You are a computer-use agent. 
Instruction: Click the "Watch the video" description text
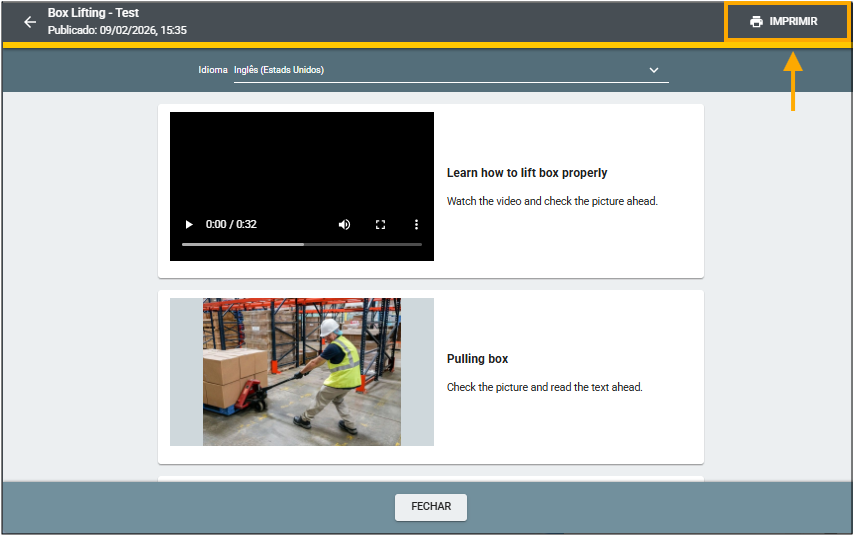click(x=551, y=201)
